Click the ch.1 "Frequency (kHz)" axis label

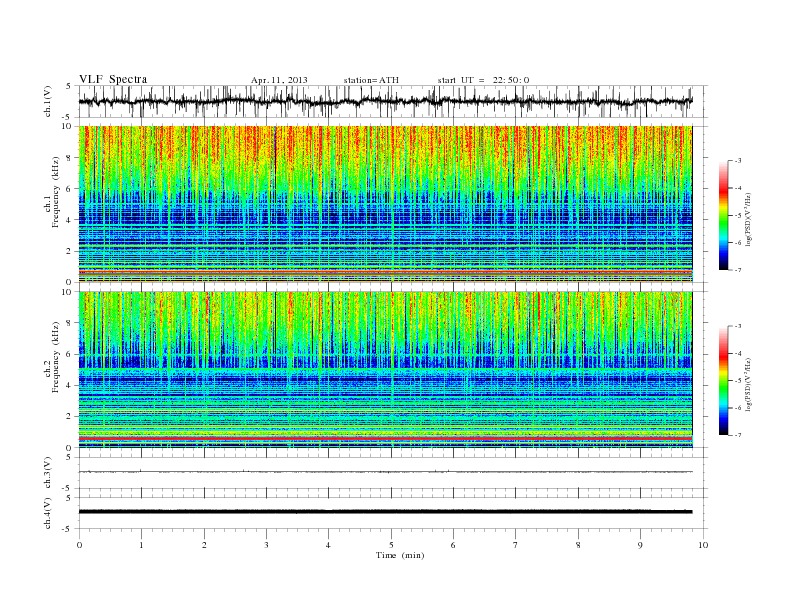(56, 192)
